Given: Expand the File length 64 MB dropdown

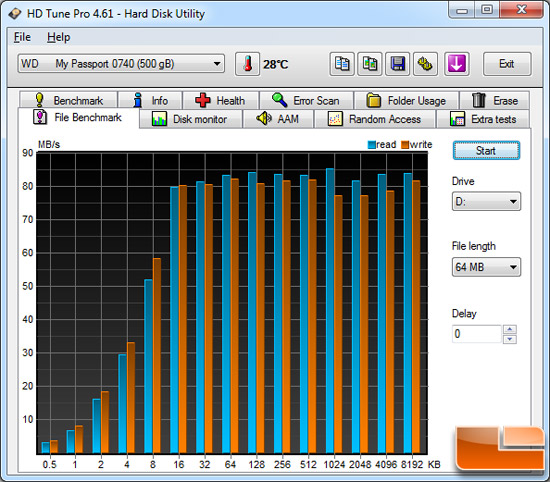Looking at the screenshot, I should click(x=486, y=267).
